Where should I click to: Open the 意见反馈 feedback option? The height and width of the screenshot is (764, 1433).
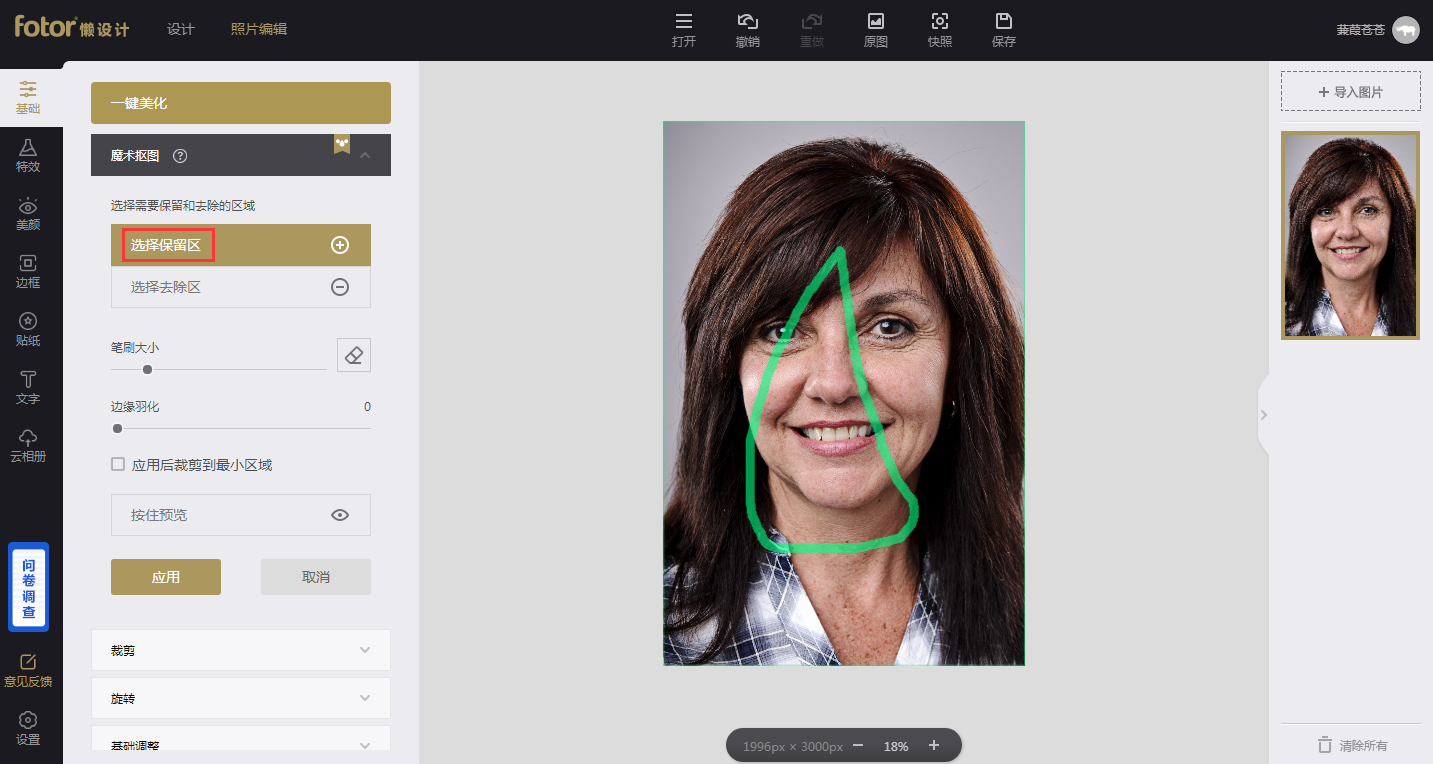[x=28, y=670]
